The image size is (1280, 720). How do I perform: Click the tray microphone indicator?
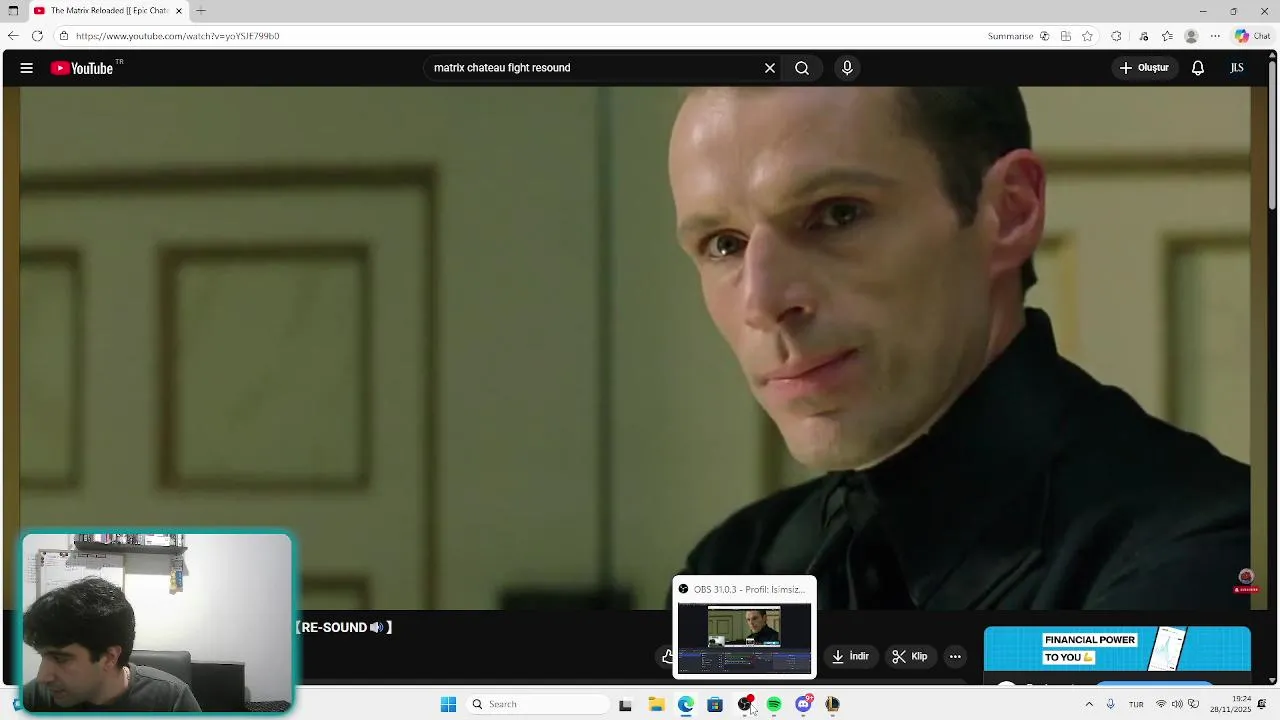1110,704
